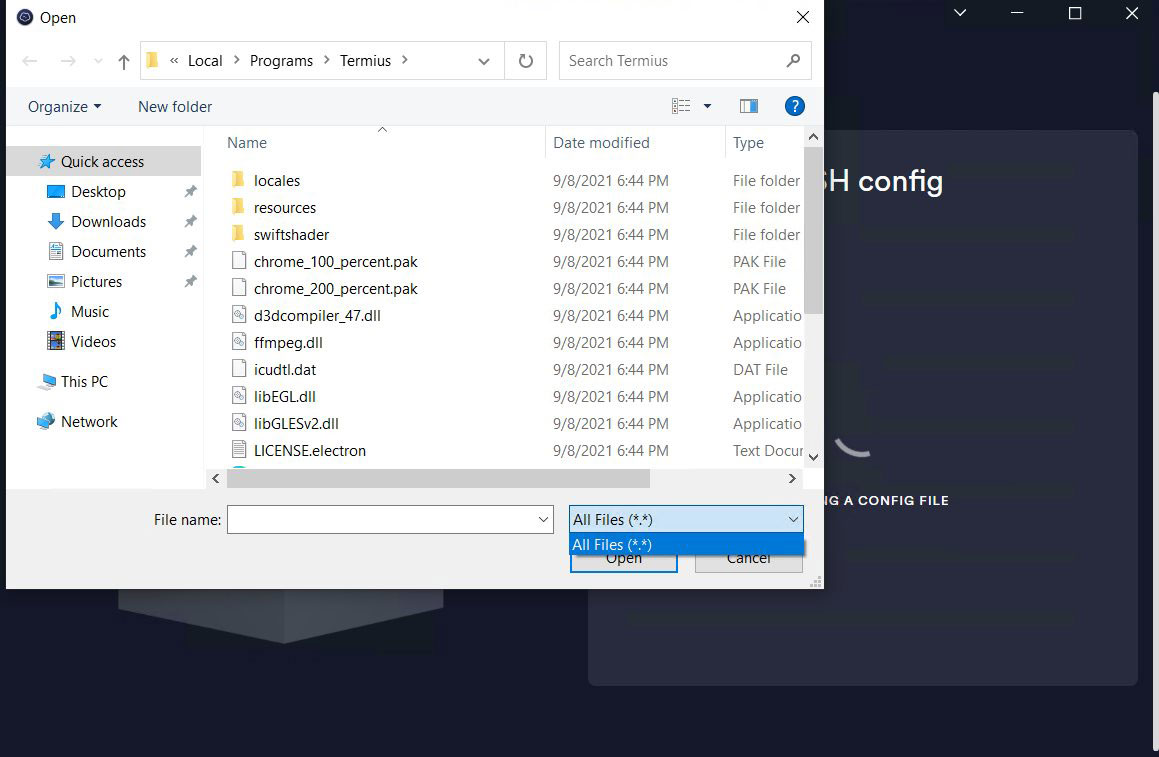The height and width of the screenshot is (757, 1159).
Task: Click the vertical scrollbar thumb
Action: [813, 231]
